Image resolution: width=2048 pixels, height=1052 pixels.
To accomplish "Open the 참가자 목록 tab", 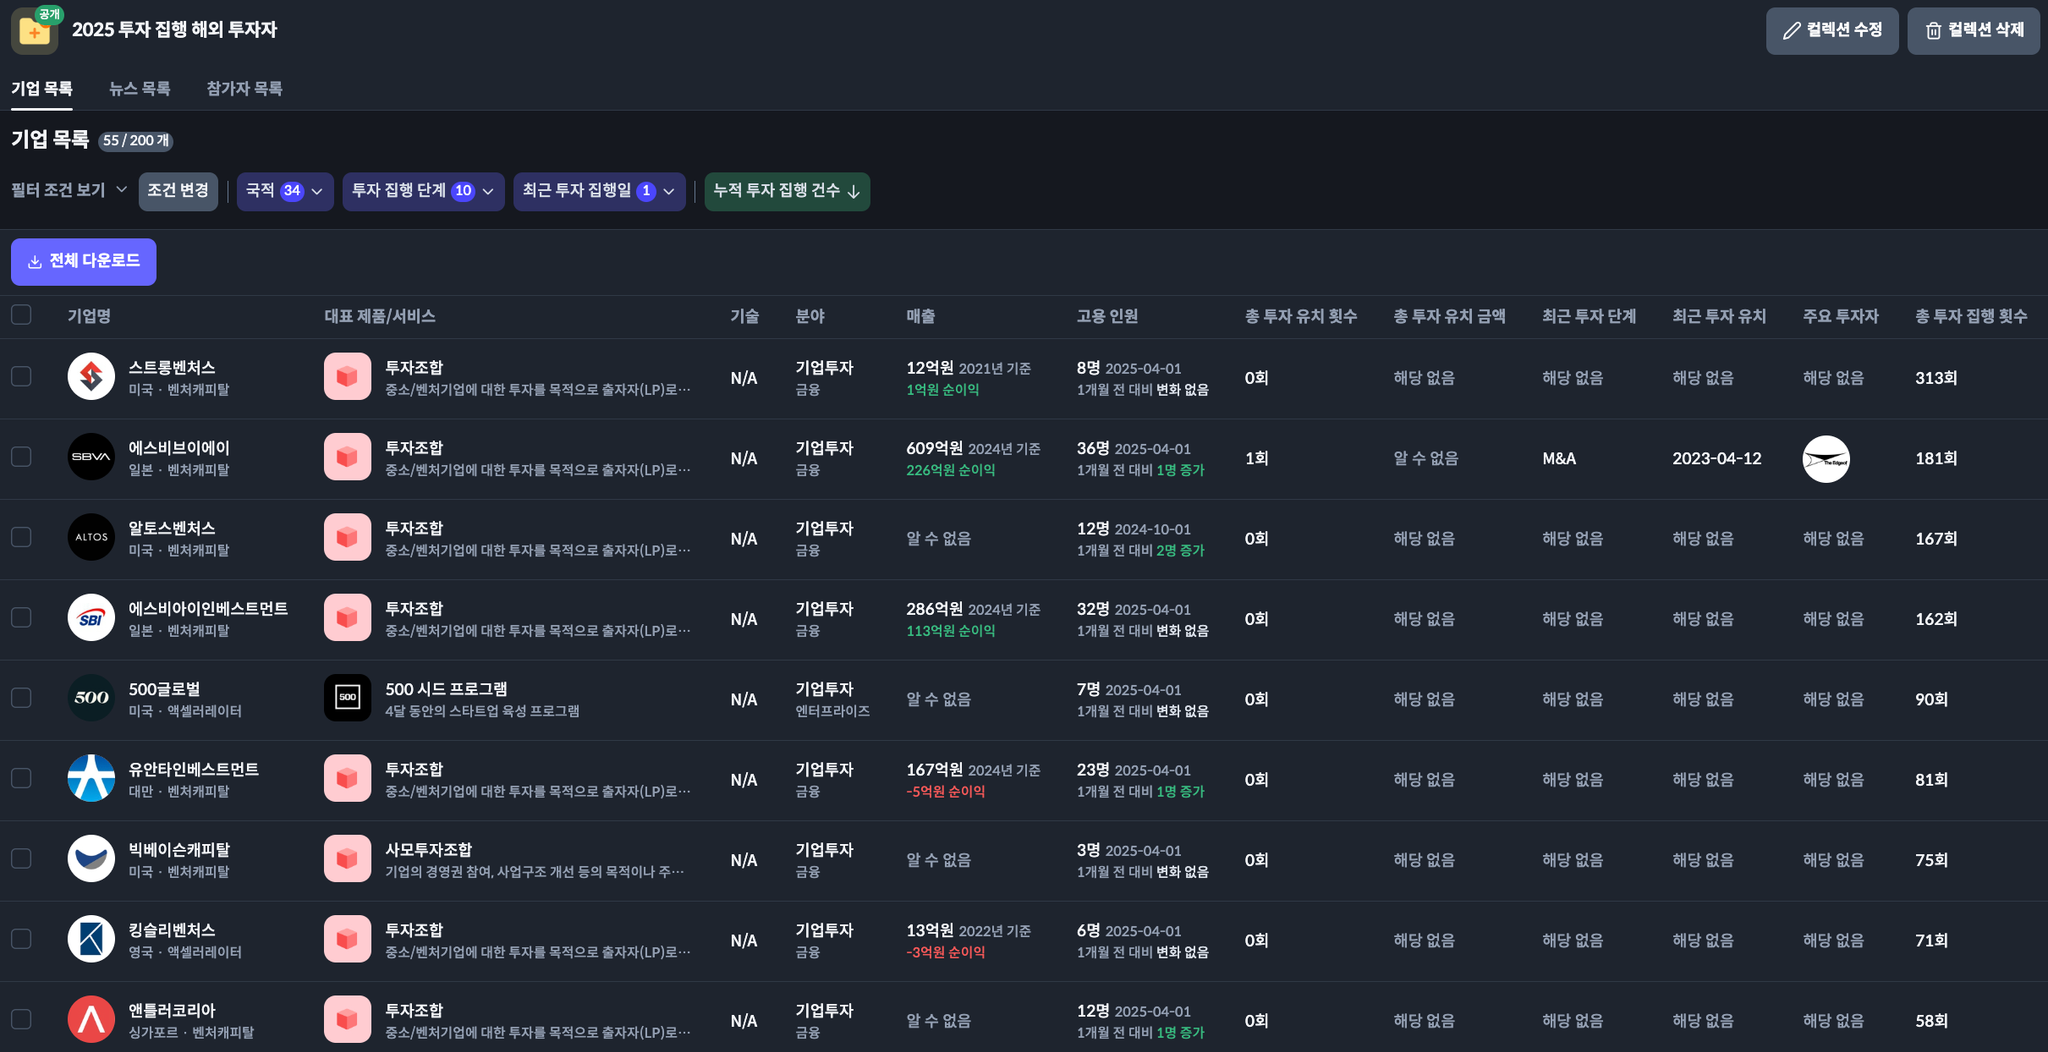I will pyautogui.click(x=244, y=89).
